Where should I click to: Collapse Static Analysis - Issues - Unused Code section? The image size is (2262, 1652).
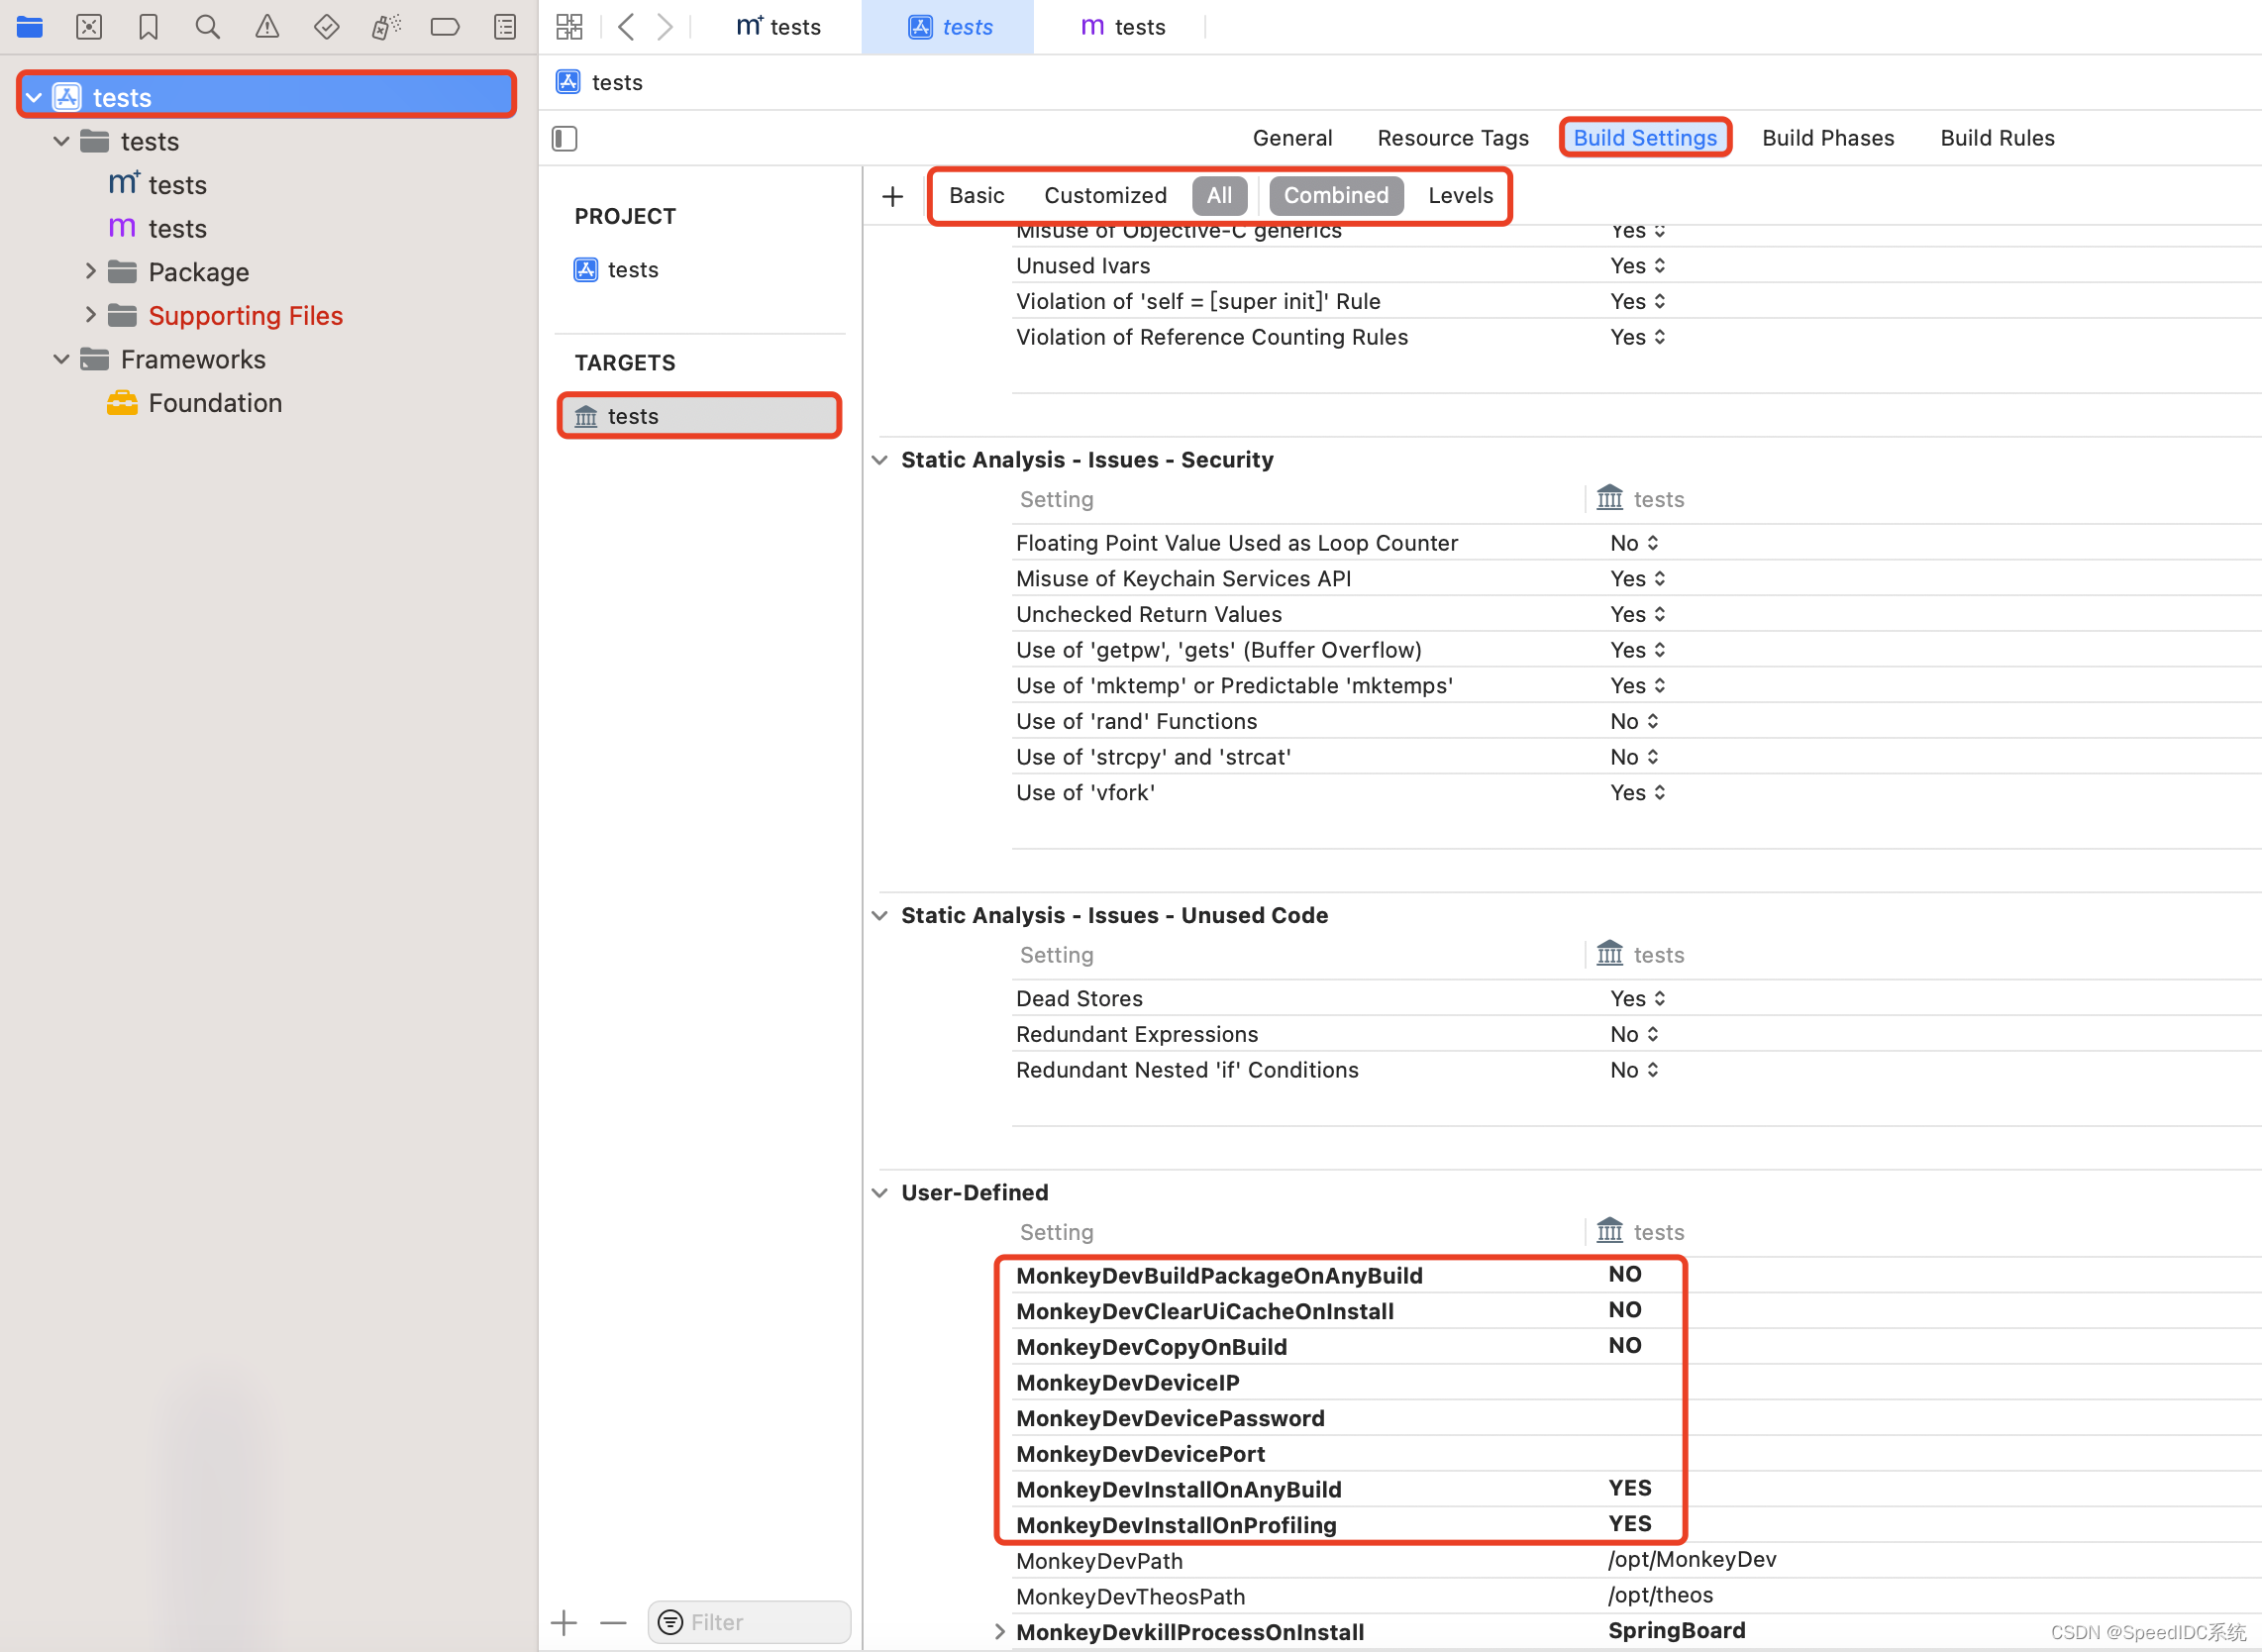pyautogui.click(x=880, y=916)
